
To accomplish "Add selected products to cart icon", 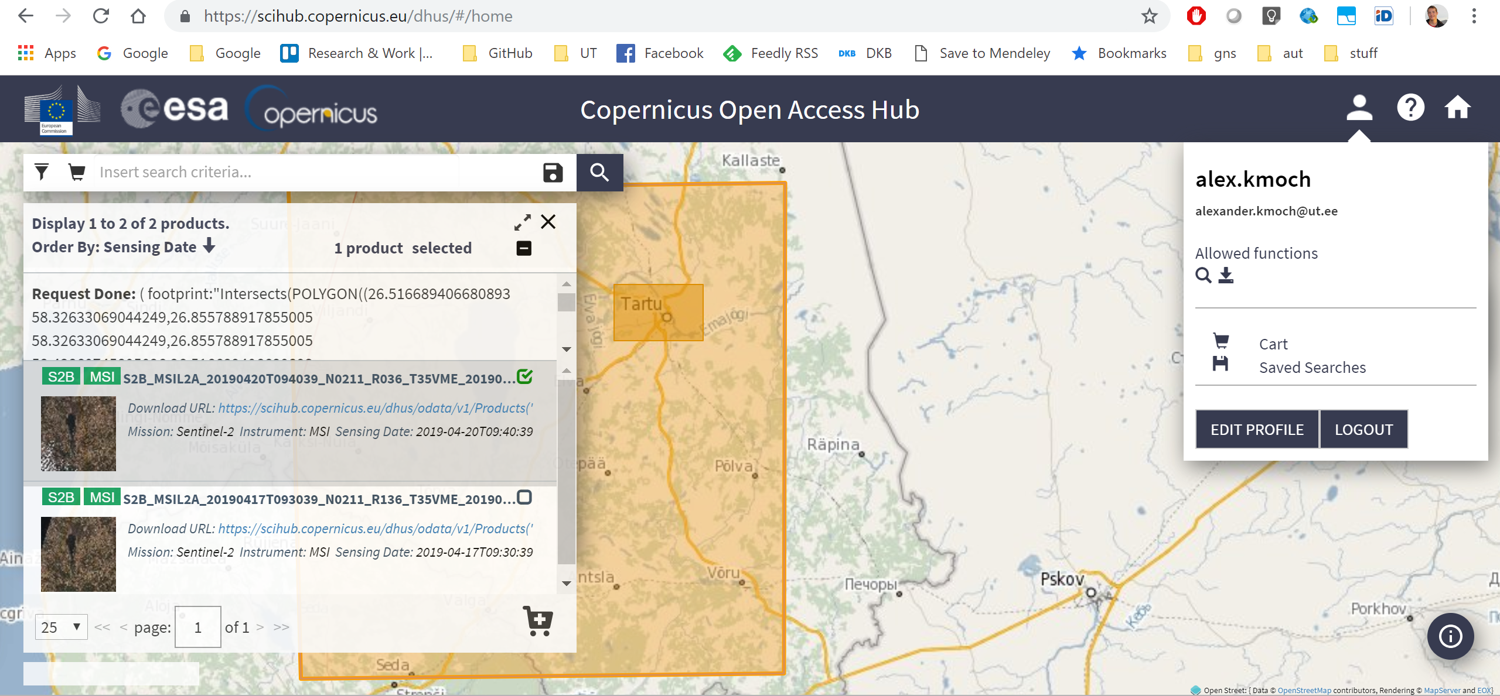I will [538, 621].
